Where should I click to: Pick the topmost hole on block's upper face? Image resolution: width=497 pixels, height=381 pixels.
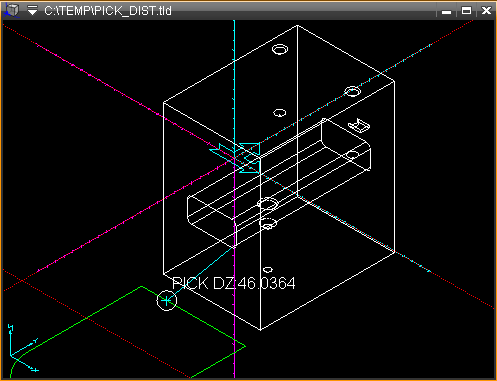tap(280, 49)
